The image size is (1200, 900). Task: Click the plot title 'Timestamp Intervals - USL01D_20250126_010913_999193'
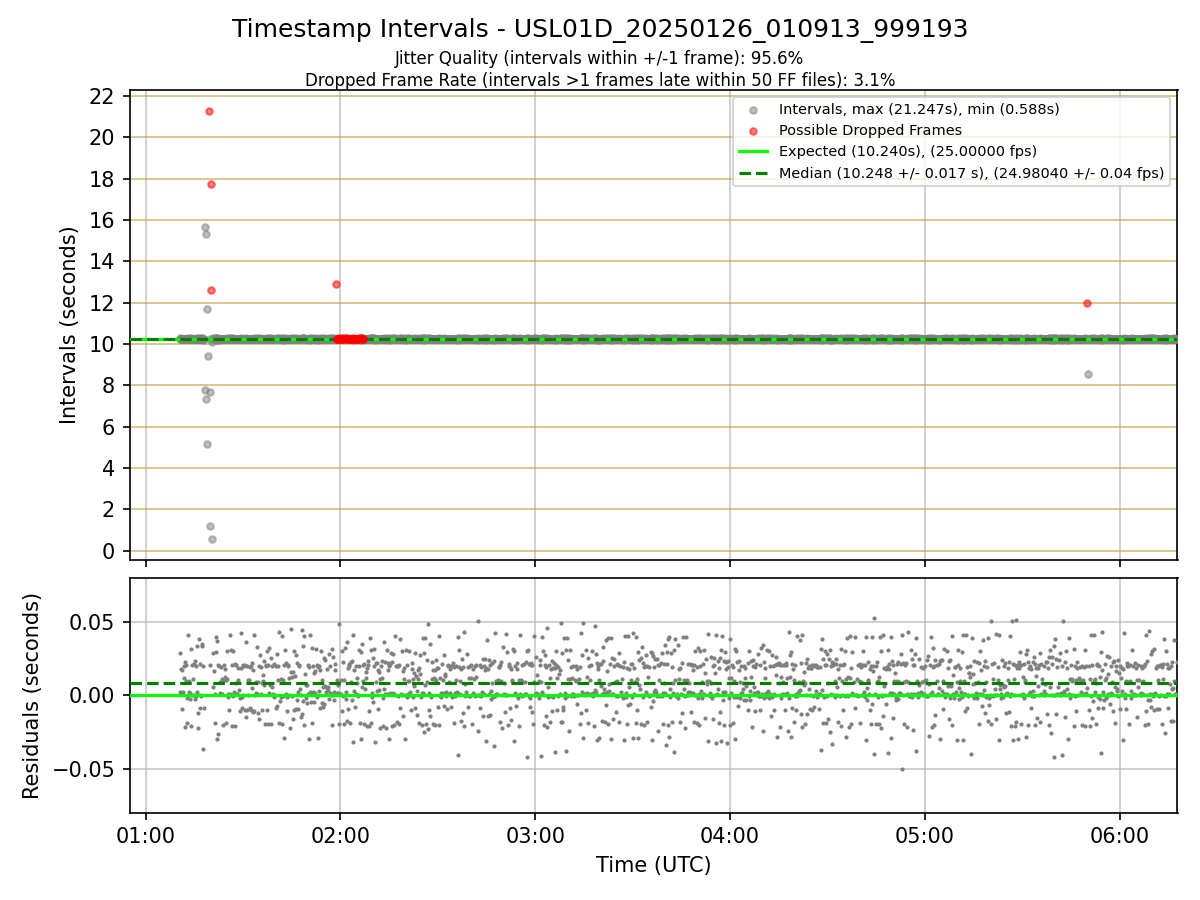click(x=600, y=29)
